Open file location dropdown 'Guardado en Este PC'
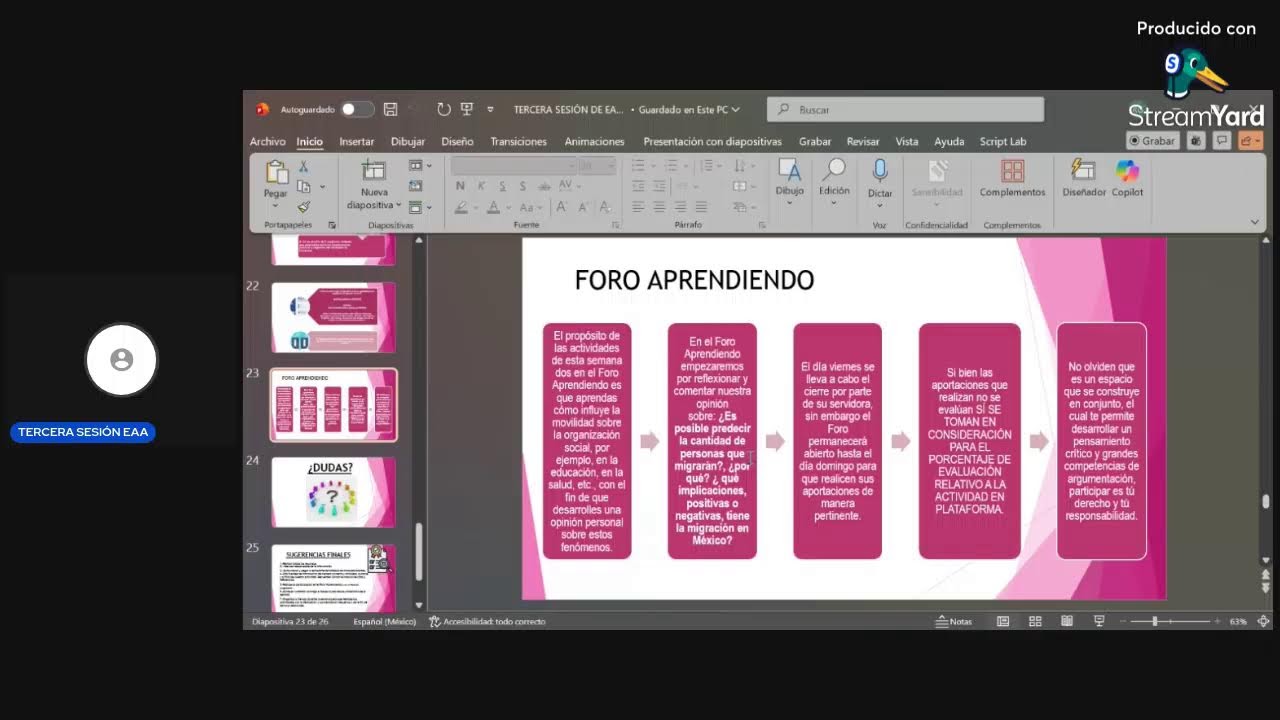Screen dimensions: 1280x720 (x=689, y=110)
